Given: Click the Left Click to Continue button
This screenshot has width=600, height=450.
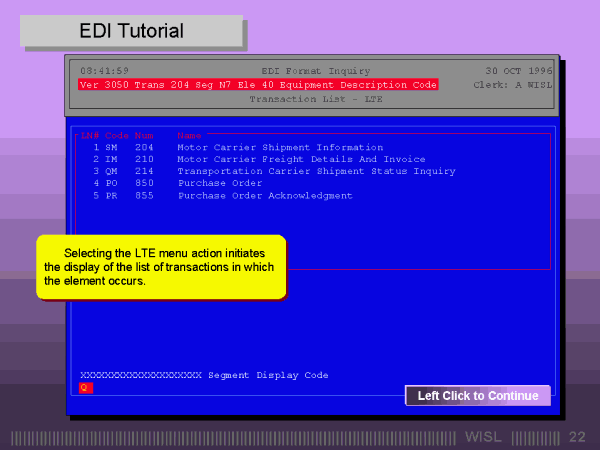Looking at the screenshot, I should (477, 396).
